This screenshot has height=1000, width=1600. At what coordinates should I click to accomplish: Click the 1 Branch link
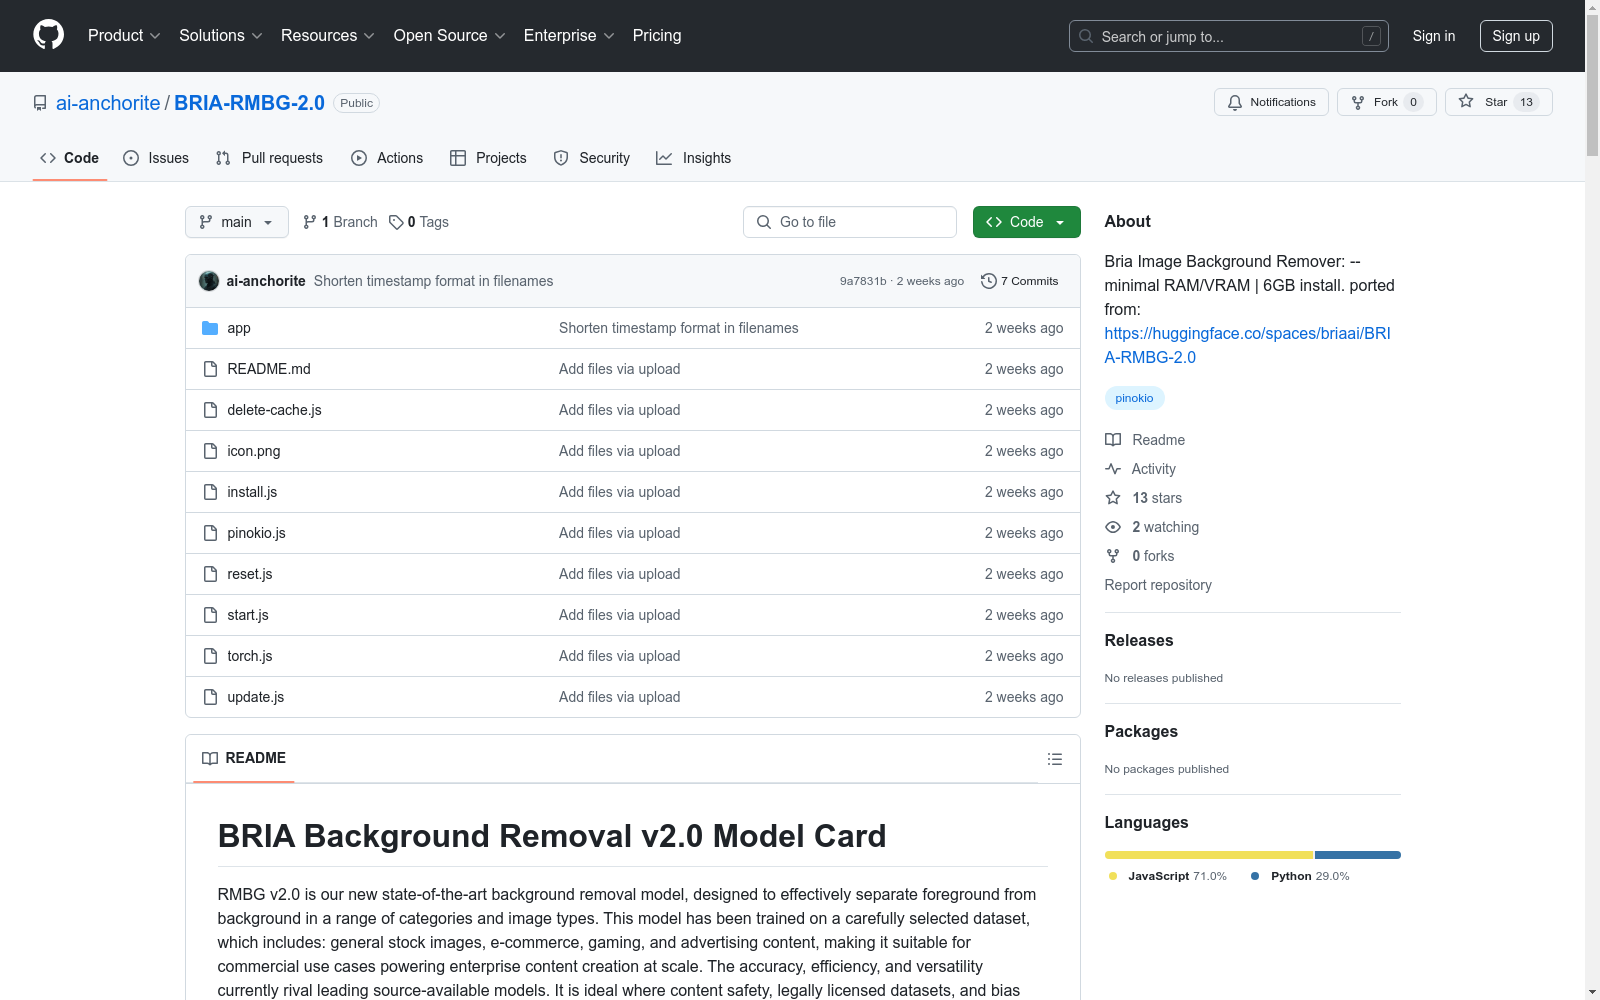click(340, 222)
